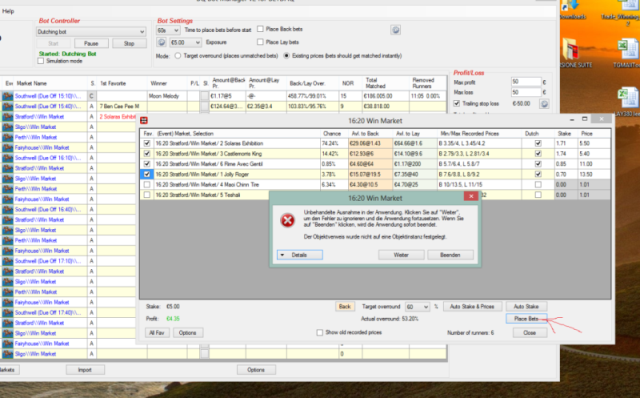
Task: Click the Stop bot button
Action: 129,43
